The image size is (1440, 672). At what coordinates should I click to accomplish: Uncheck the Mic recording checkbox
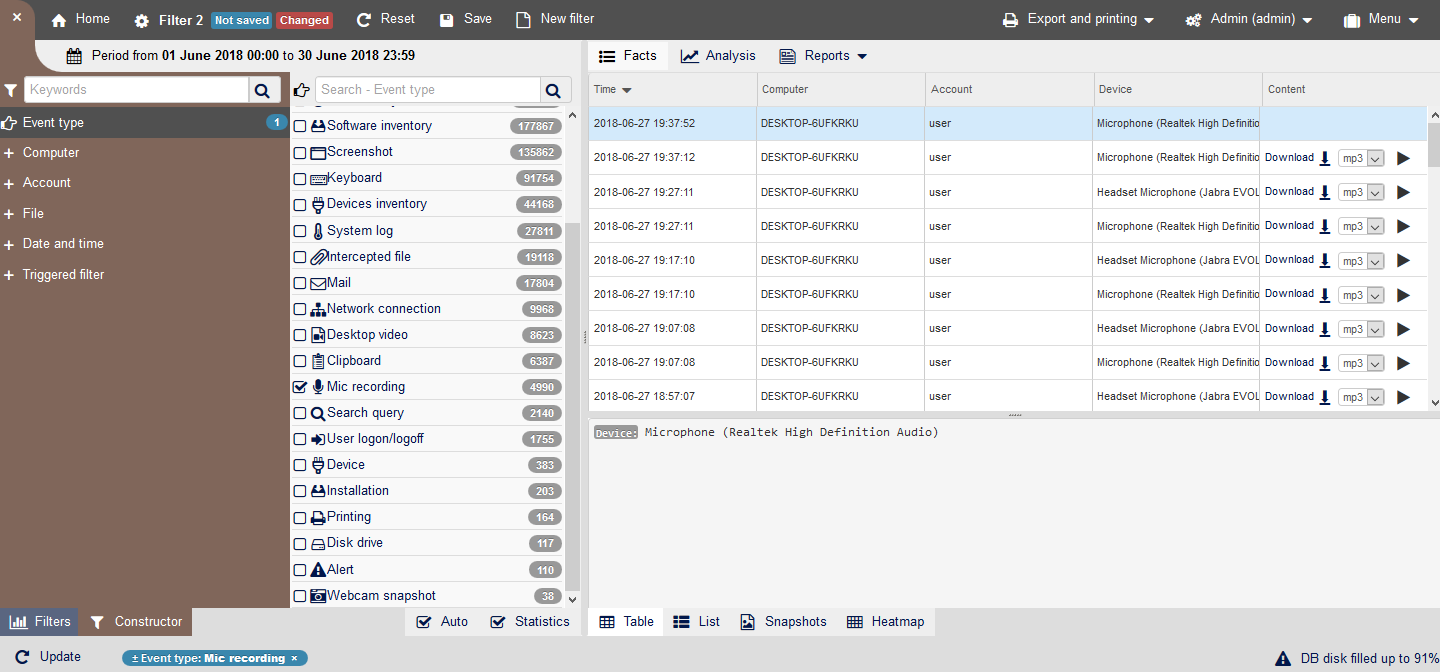[x=300, y=387]
